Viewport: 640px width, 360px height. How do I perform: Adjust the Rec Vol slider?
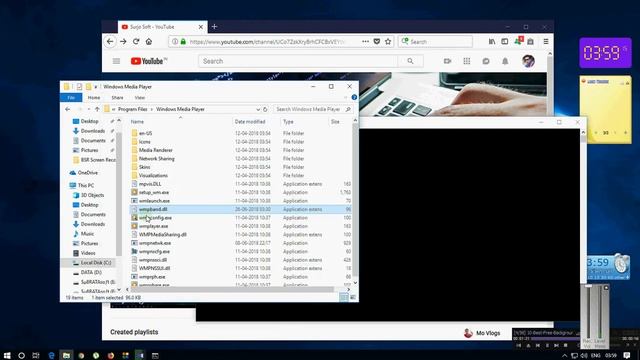(x=588, y=312)
